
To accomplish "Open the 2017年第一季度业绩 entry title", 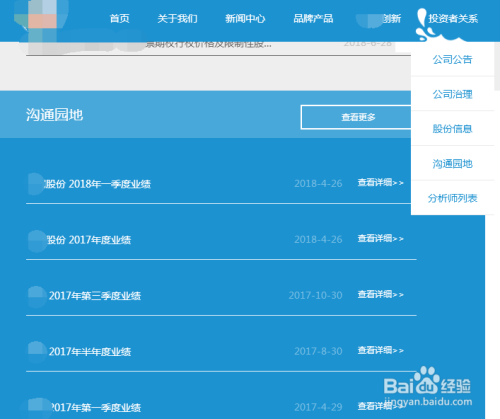I will [95, 407].
